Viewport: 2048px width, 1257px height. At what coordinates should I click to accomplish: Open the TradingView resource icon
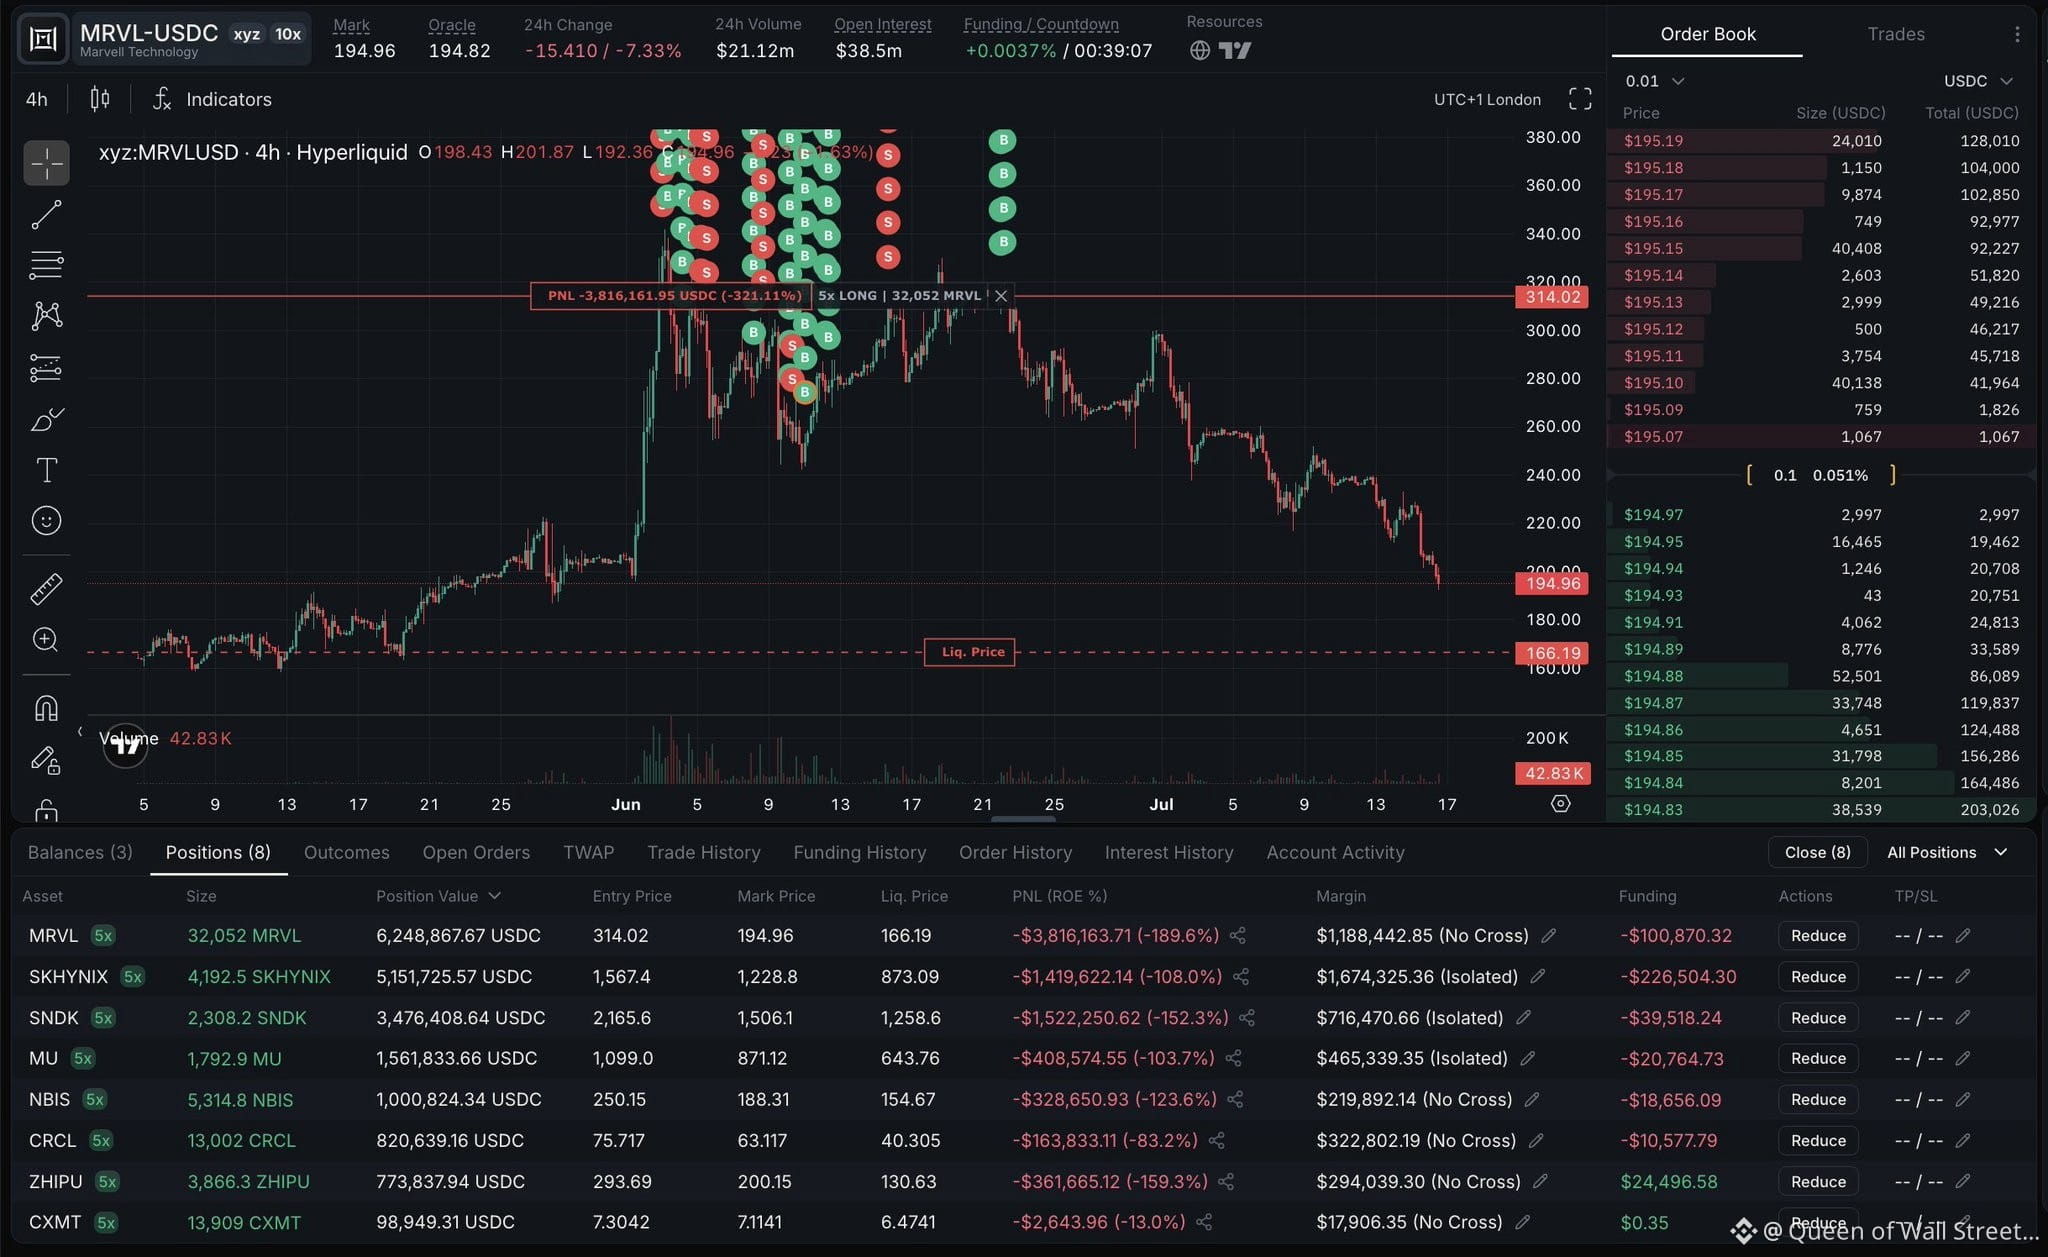coord(1235,50)
